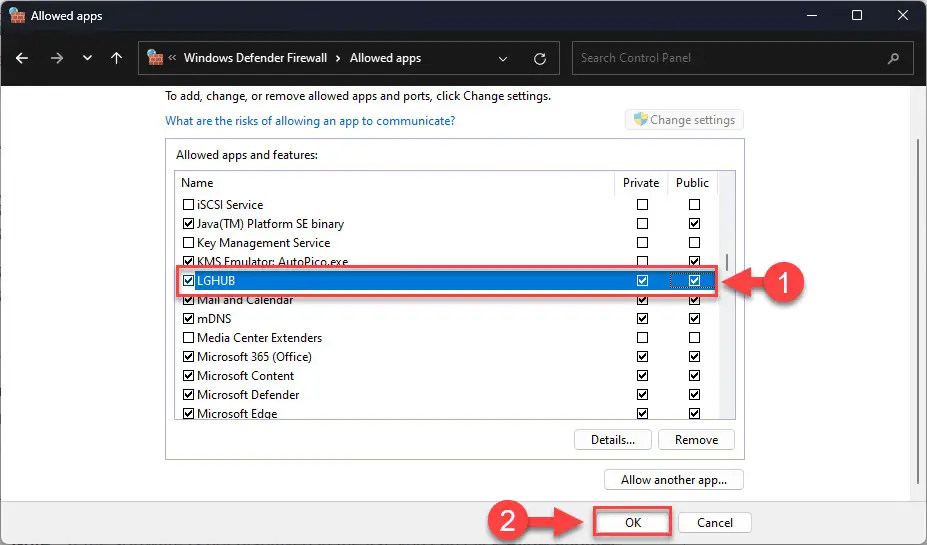Uncheck Java(TM) Platform SE binary
The height and width of the screenshot is (545, 927).
point(188,223)
